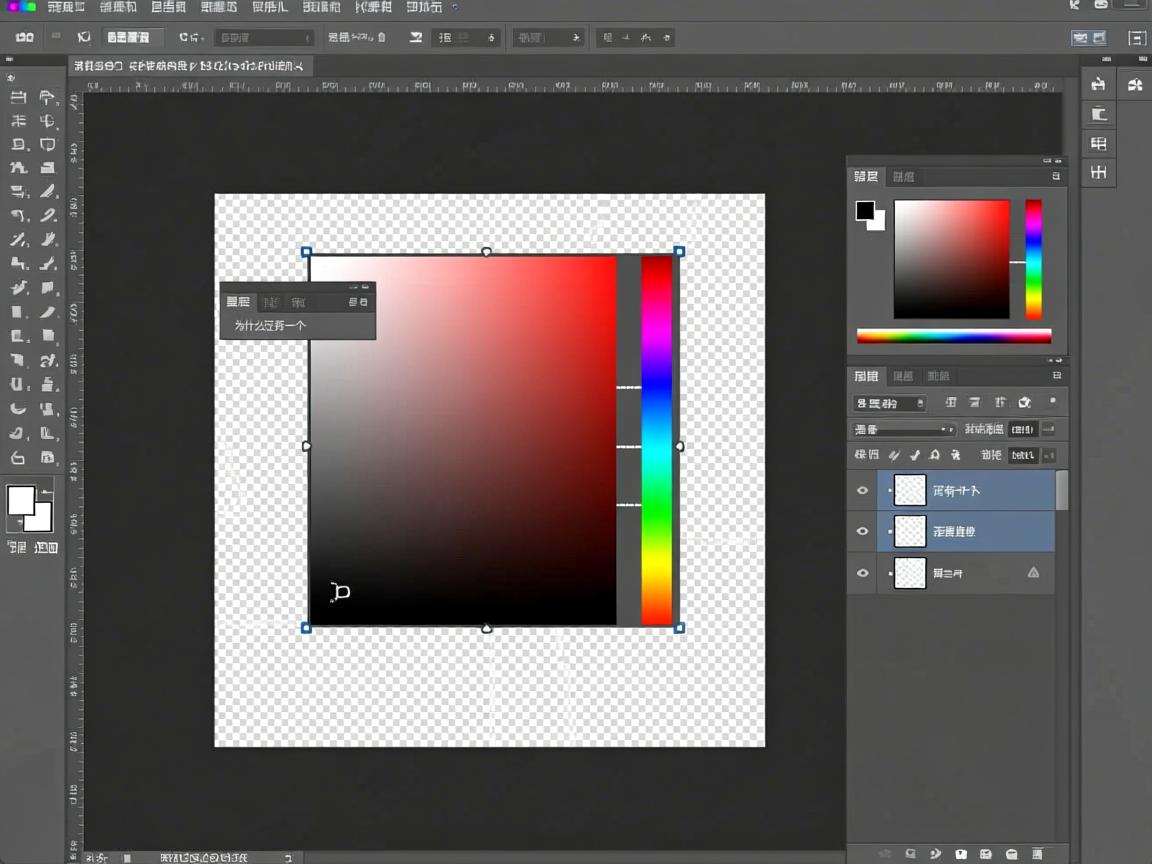Click the Layers panel vertical scrollbar

pos(1061,490)
